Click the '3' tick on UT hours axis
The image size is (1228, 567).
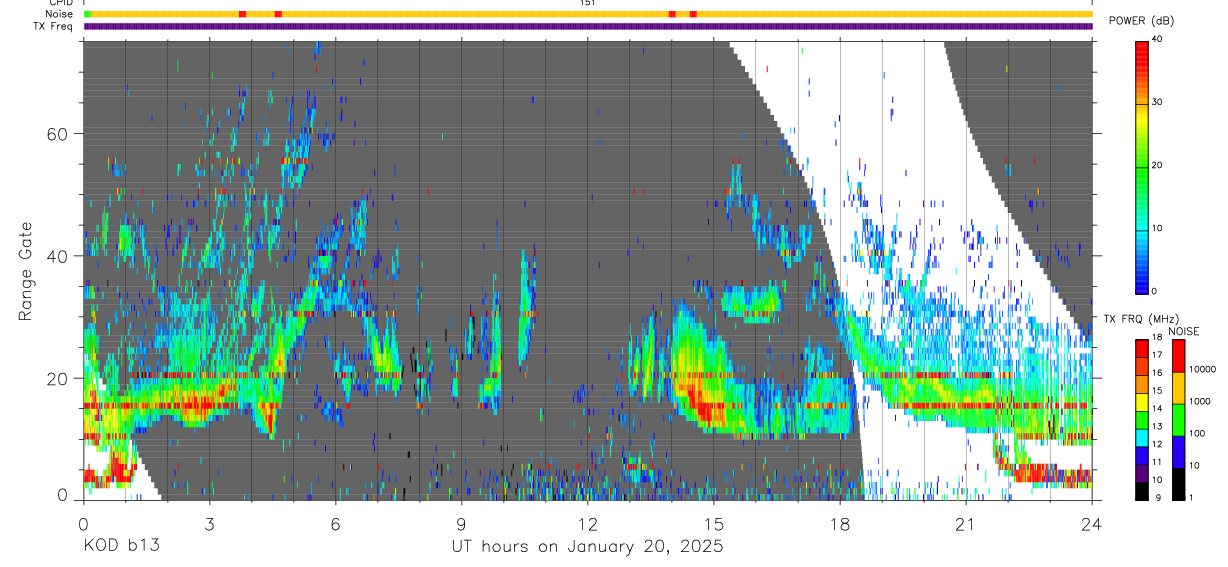click(209, 523)
